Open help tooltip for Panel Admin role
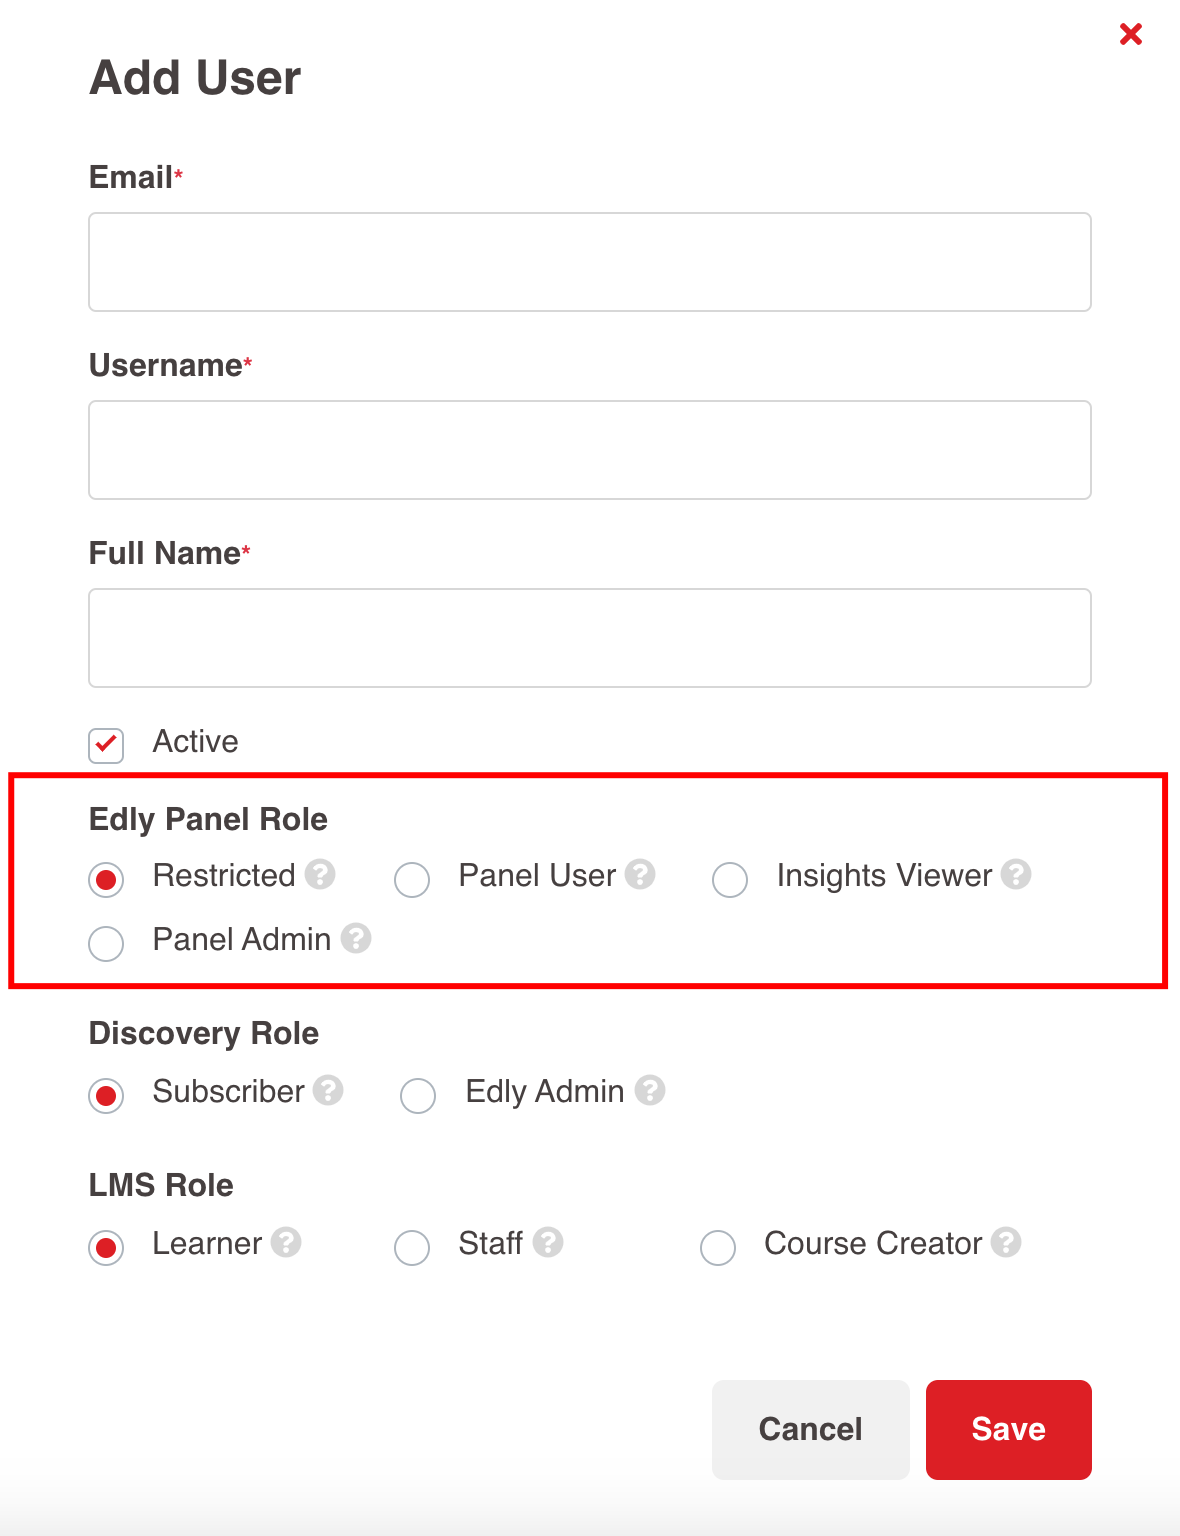 (x=358, y=940)
